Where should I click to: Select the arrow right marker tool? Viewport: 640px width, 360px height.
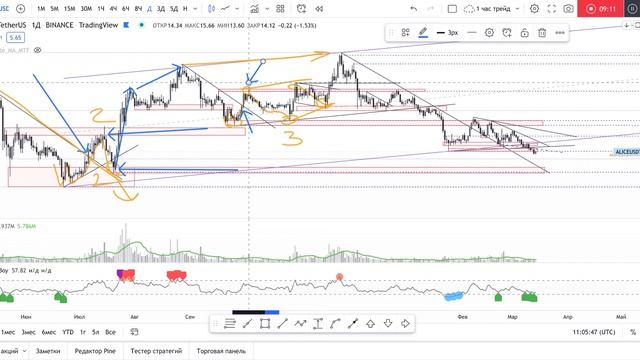[405, 324]
